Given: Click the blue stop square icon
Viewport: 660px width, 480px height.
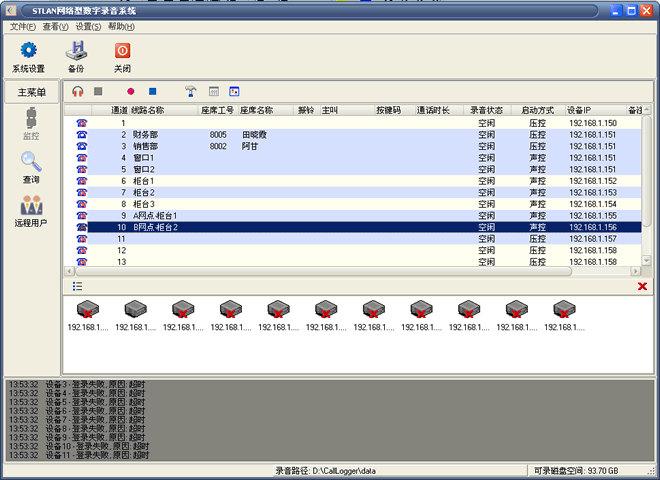Looking at the screenshot, I should (153, 91).
